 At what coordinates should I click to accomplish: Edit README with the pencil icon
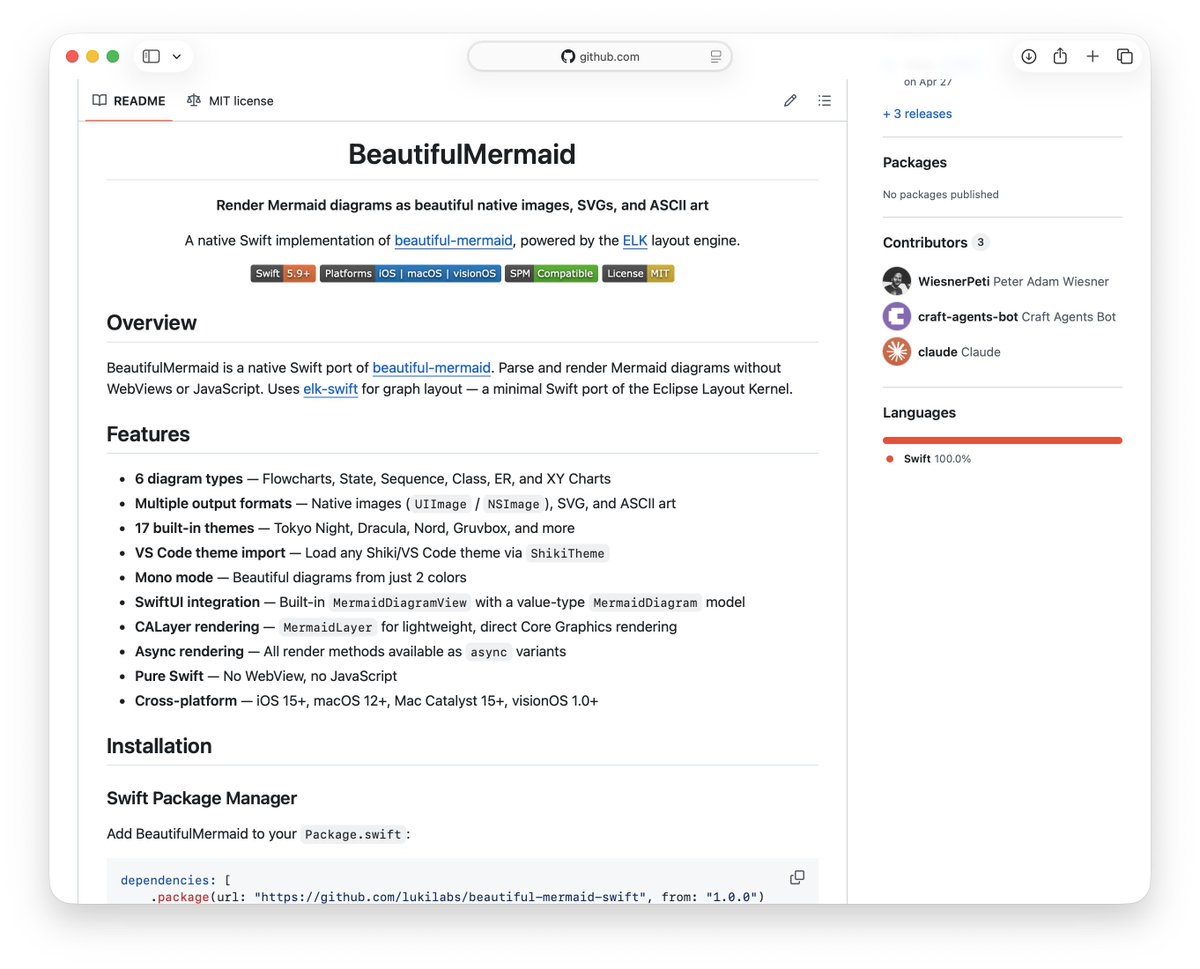[790, 101]
